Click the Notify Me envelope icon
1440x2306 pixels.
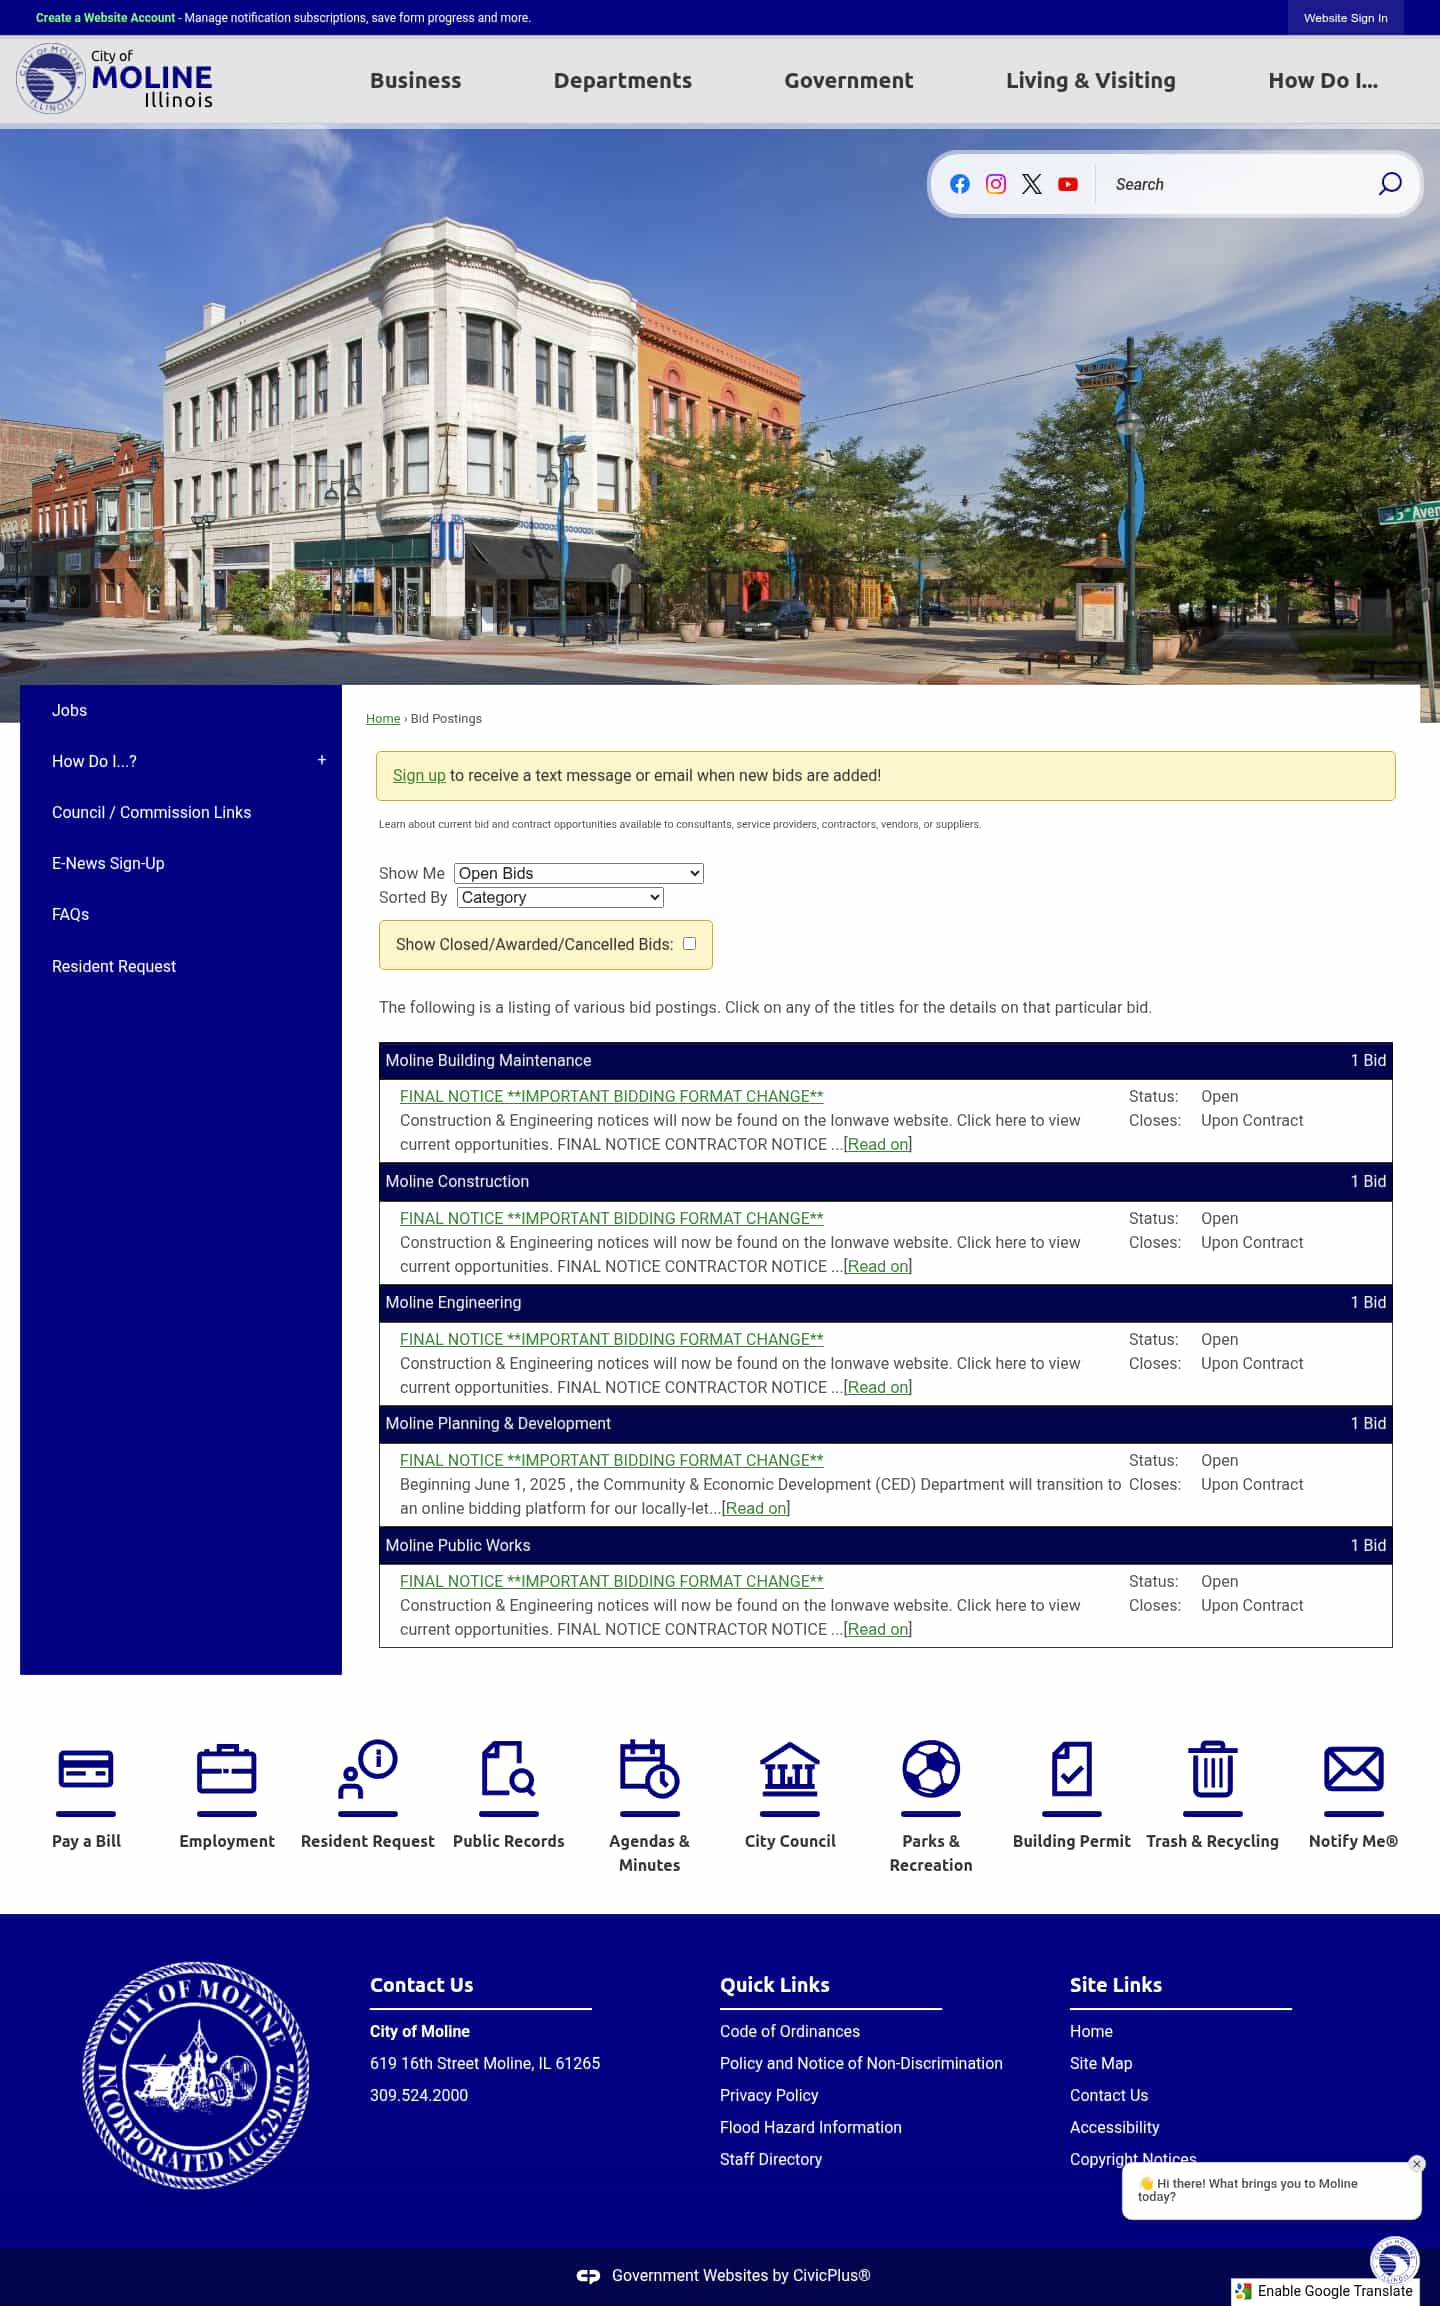tap(1354, 1769)
